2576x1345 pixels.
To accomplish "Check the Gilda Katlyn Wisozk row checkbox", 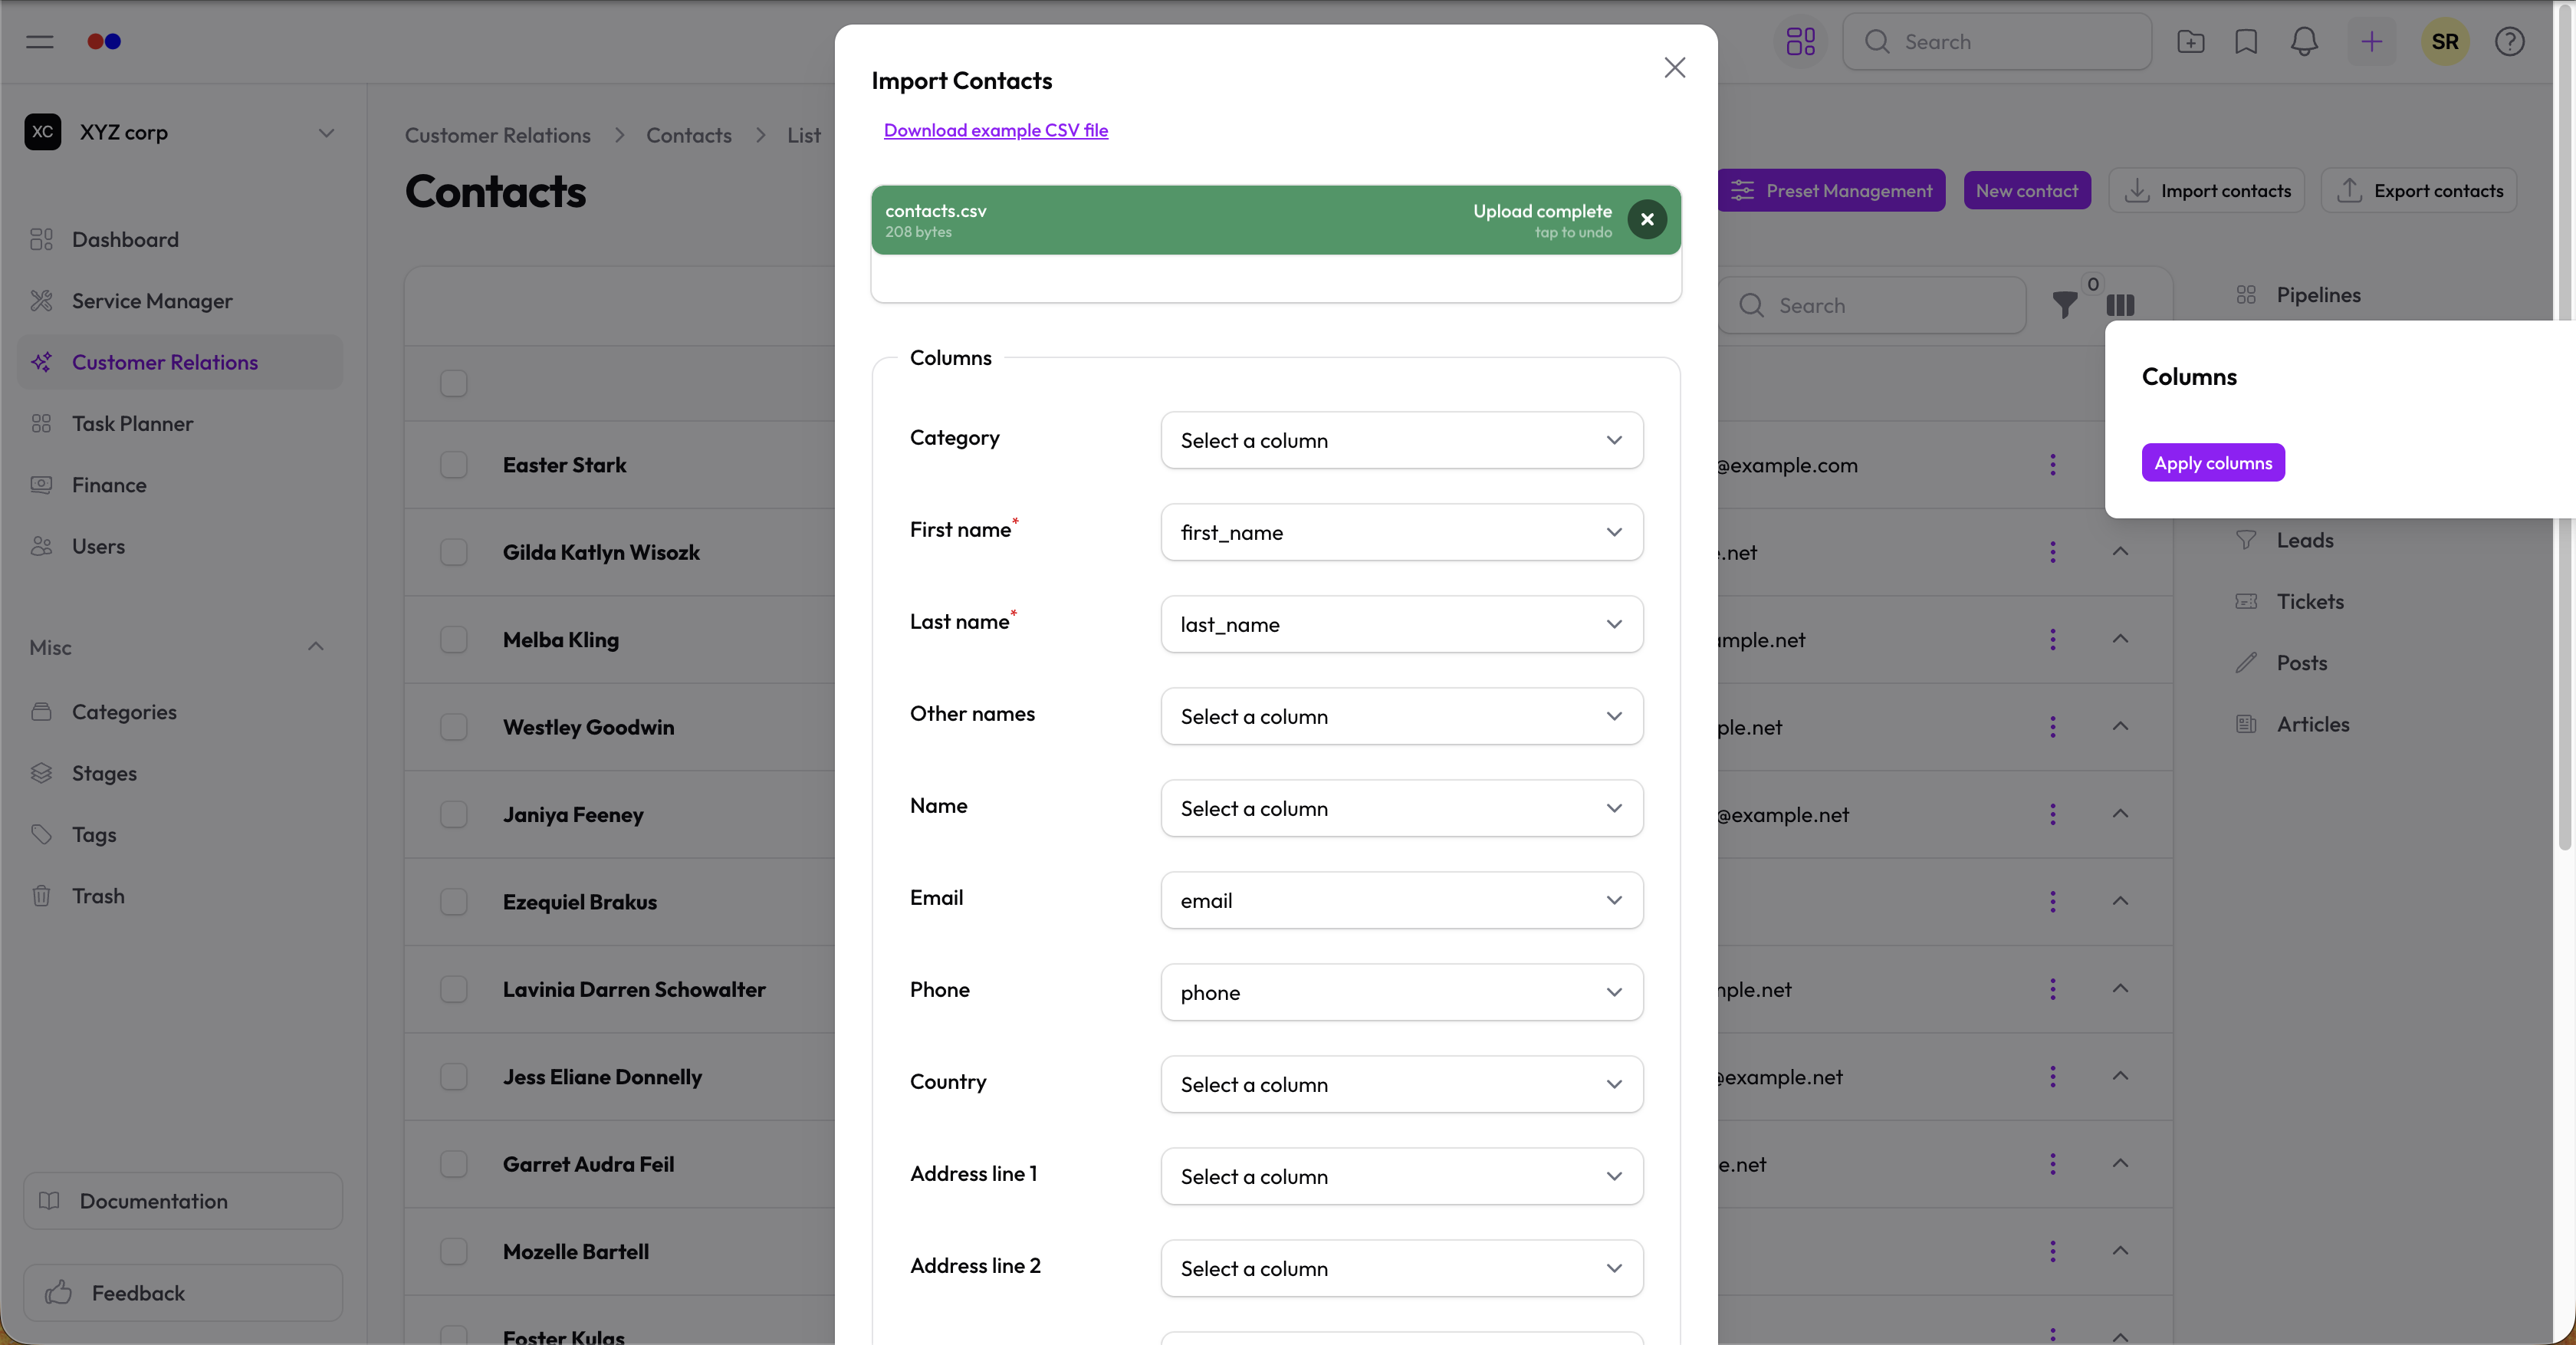I will (x=453, y=552).
